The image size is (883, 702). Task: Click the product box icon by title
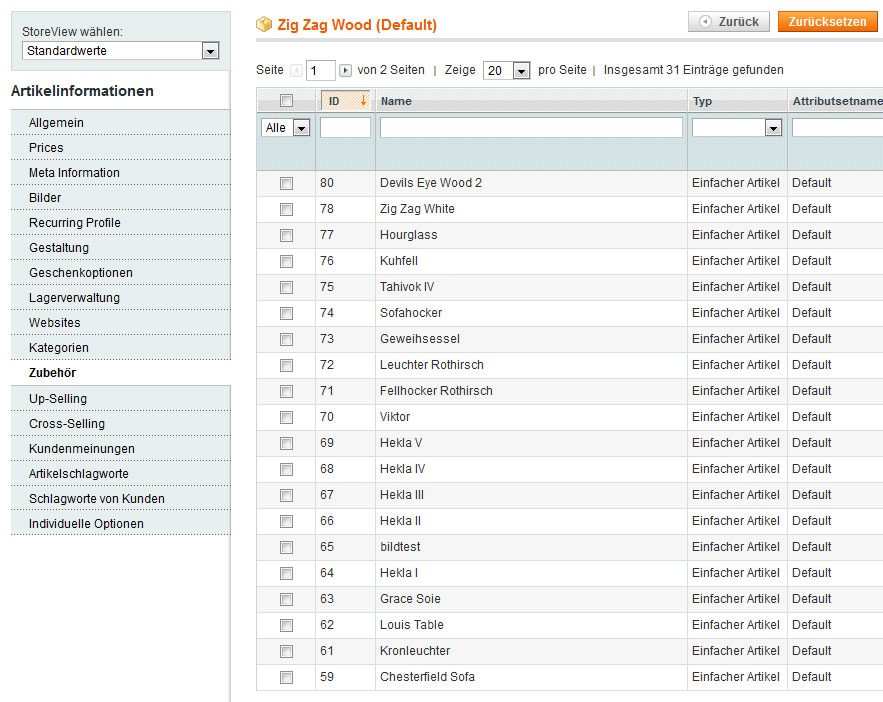tap(264, 24)
